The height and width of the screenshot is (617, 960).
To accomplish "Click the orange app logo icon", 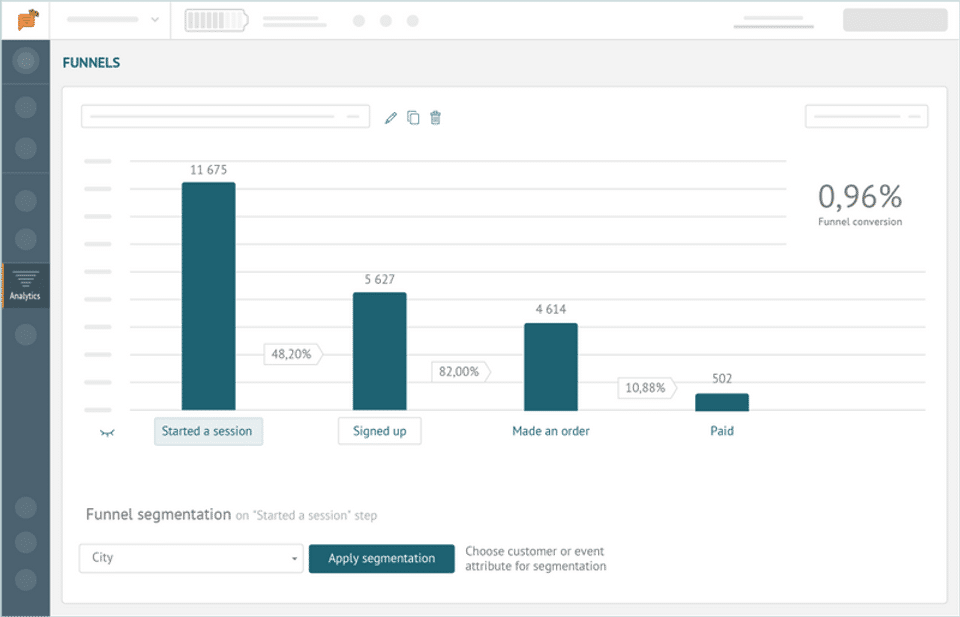I will (x=28, y=20).
